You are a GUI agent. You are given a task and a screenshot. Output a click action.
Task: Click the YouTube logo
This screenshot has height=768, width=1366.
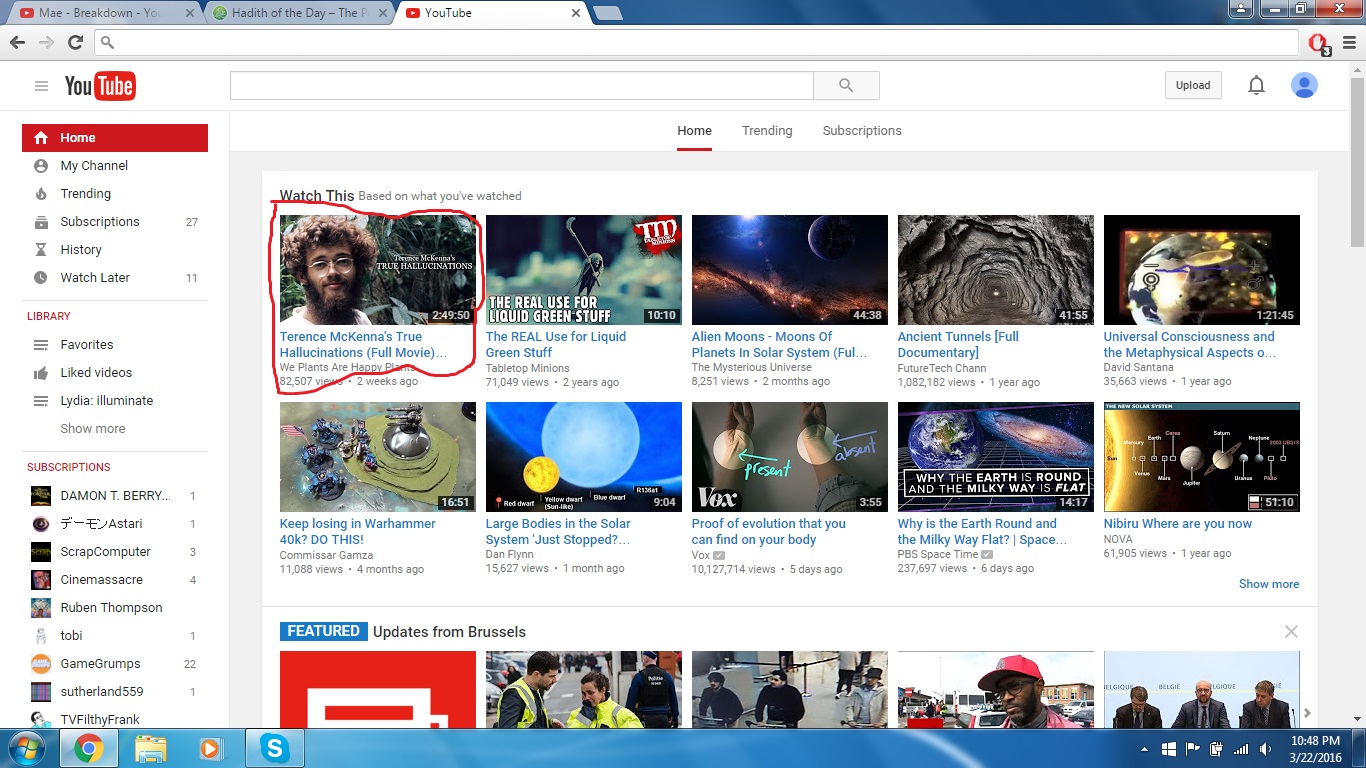[100, 86]
